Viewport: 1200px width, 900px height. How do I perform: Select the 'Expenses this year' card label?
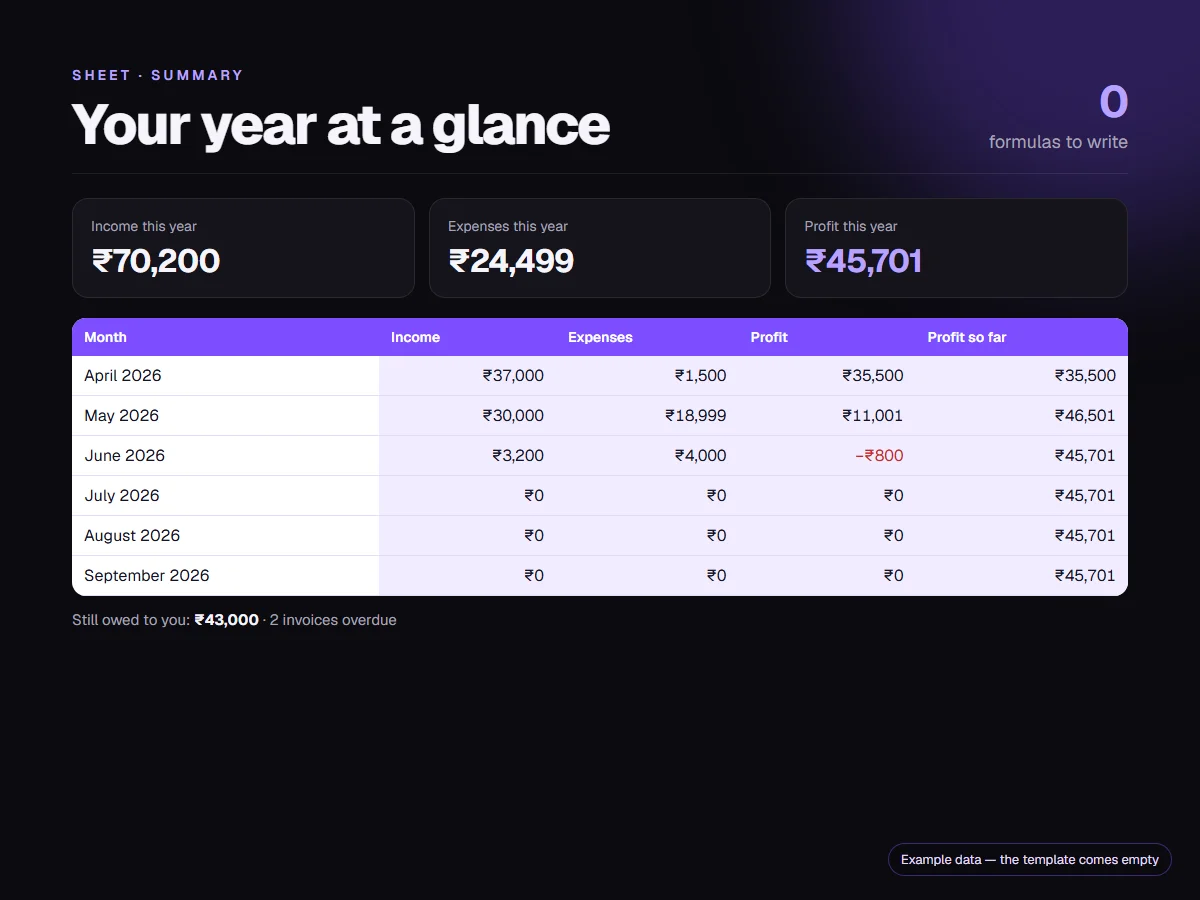[508, 226]
